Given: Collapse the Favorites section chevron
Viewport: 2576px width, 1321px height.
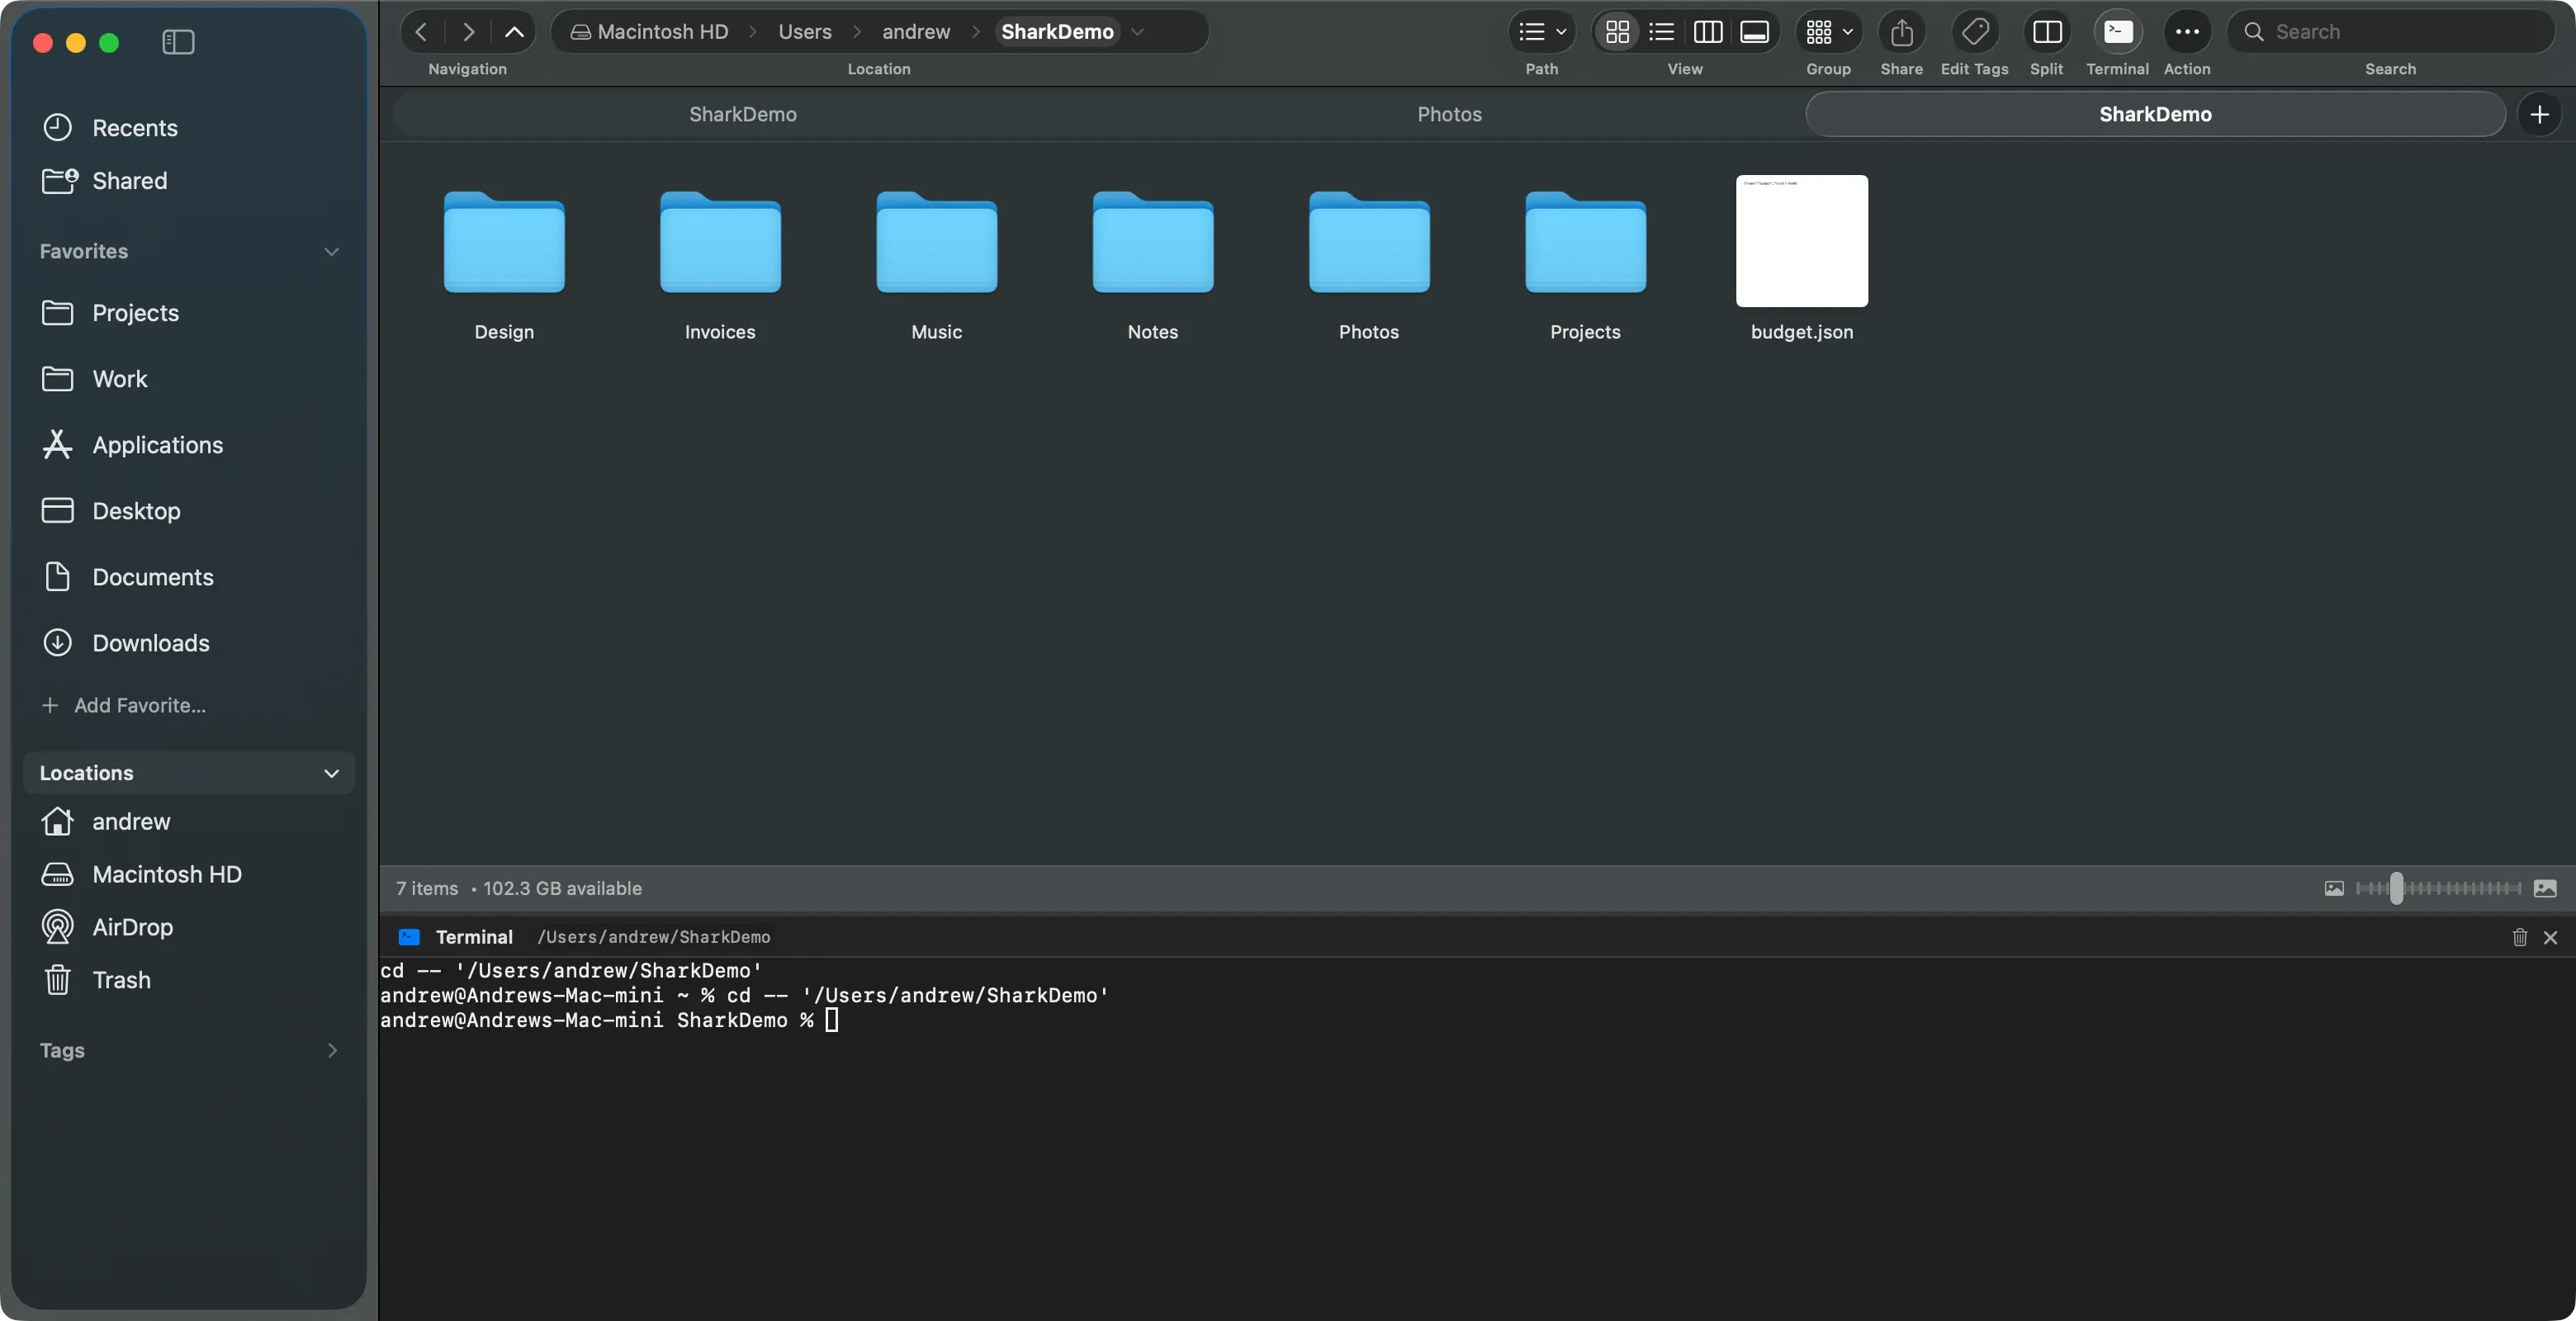Looking at the screenshot, I should click(x=331, y=251).
